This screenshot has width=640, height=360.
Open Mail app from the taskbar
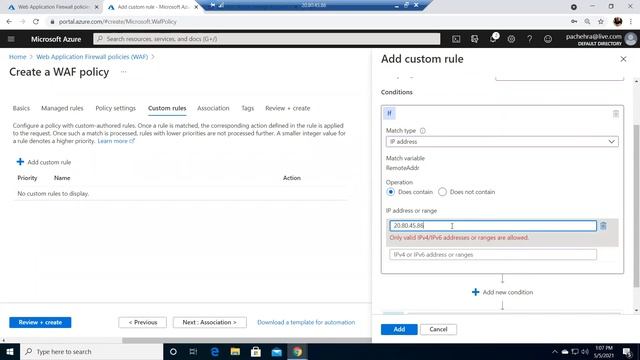click(277, 351)
